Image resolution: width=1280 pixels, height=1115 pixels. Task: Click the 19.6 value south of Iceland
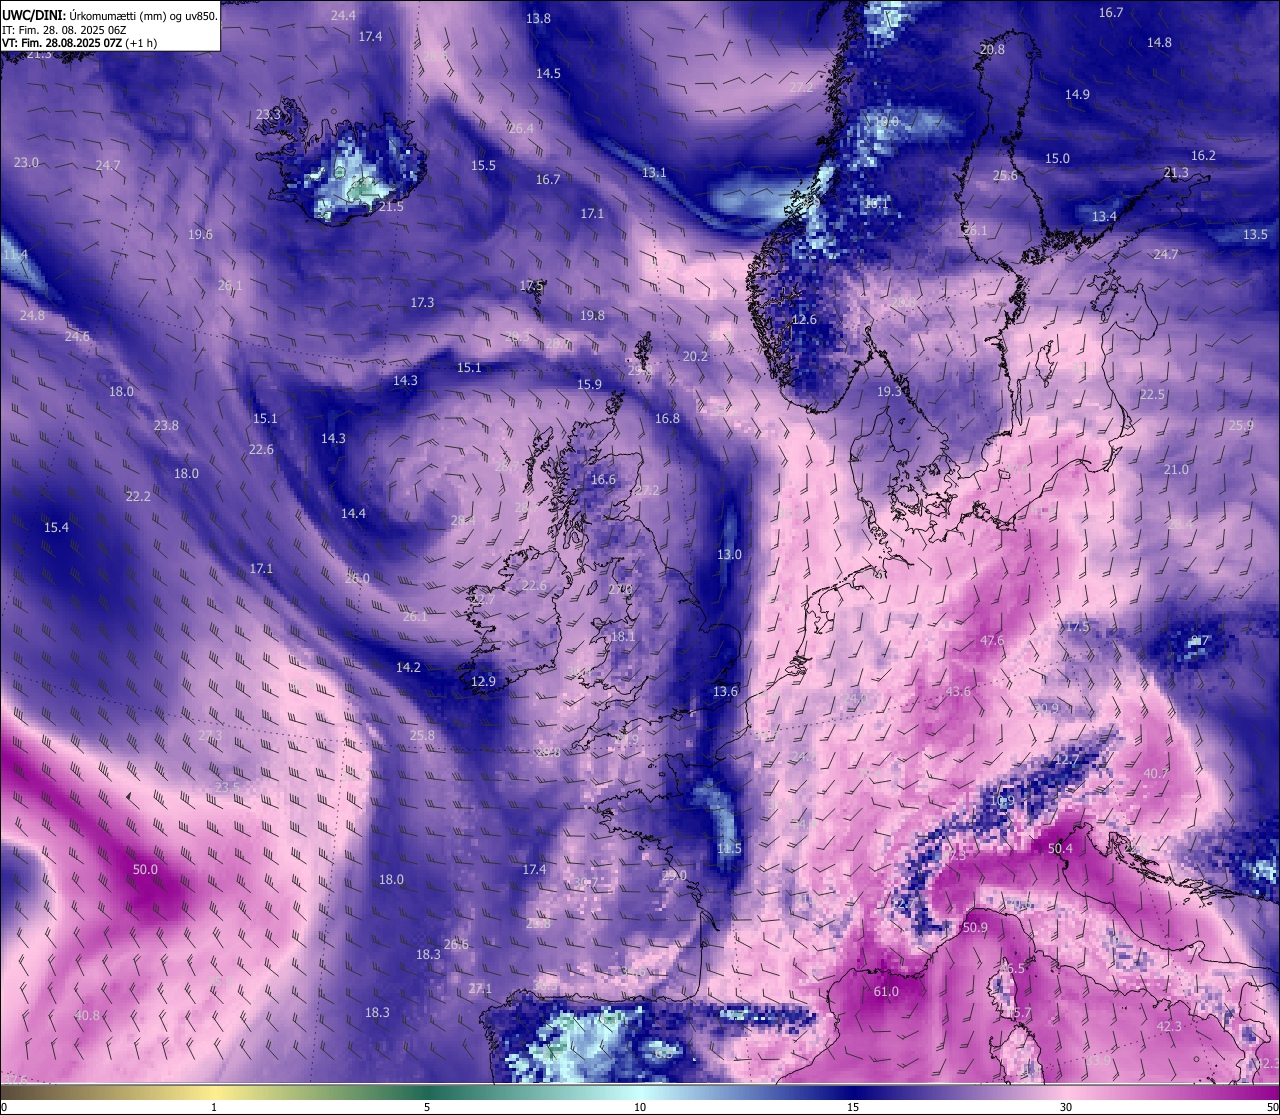click(x=200, y=234)
